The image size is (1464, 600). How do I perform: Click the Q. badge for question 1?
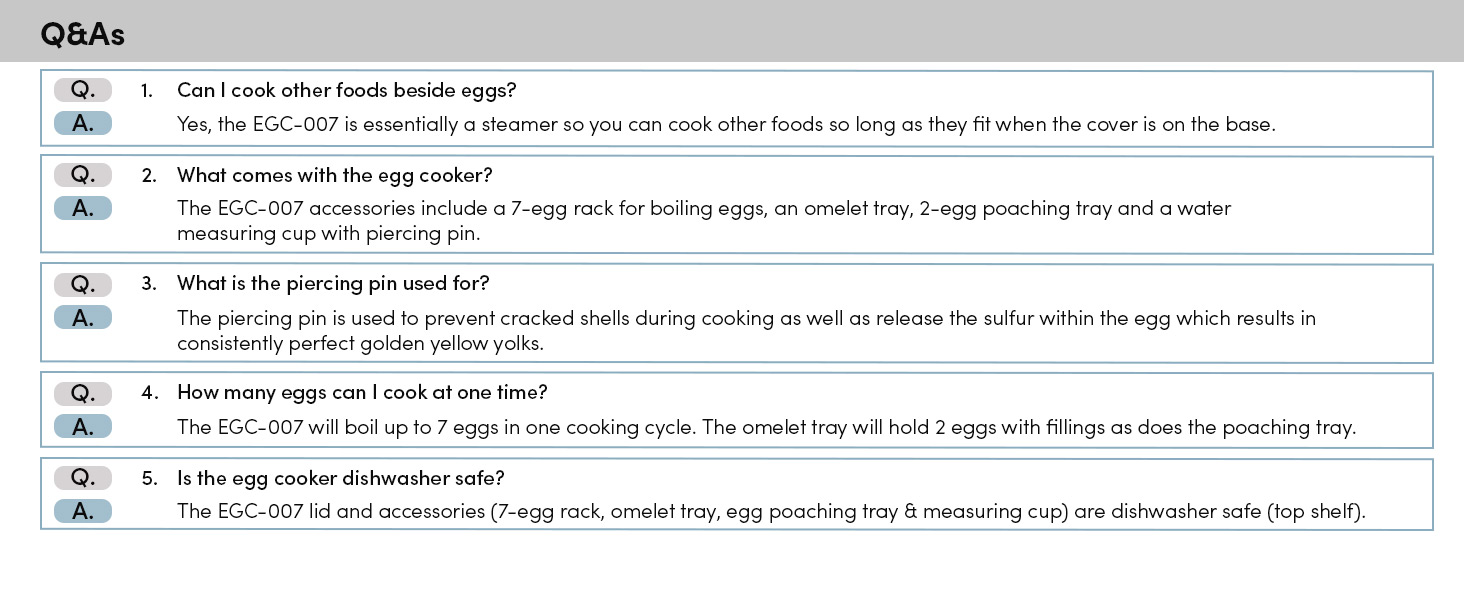click(83, 90)
